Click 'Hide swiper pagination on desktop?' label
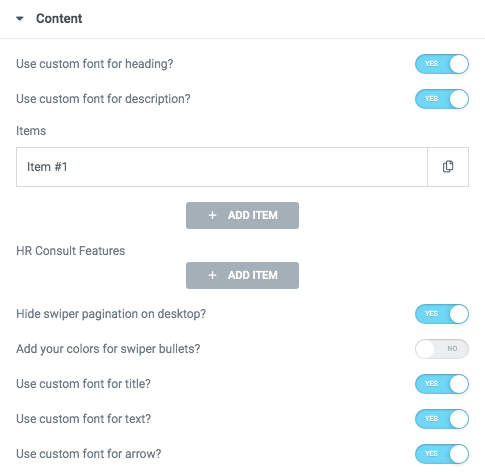 [111, 314]
